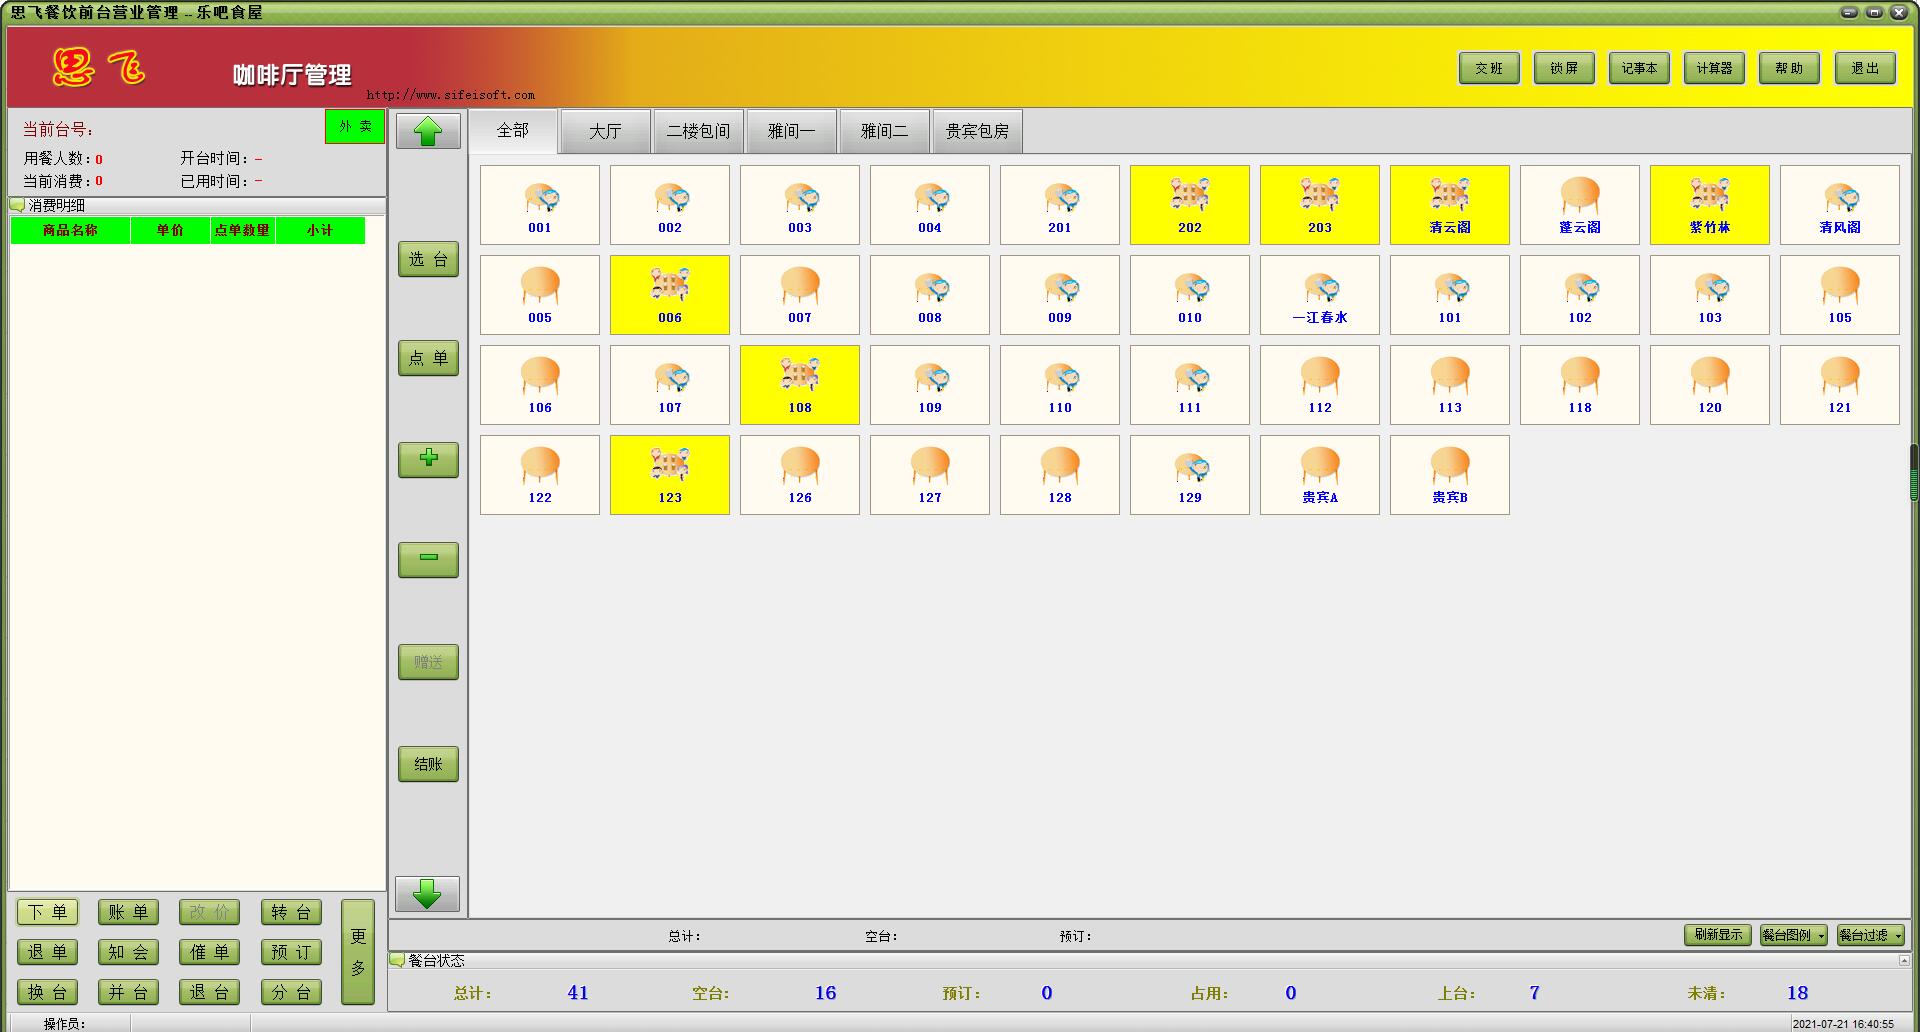Click the 结账 checkout button
The height and width of the screenshot is (1032, 1920).
(428, 764)
